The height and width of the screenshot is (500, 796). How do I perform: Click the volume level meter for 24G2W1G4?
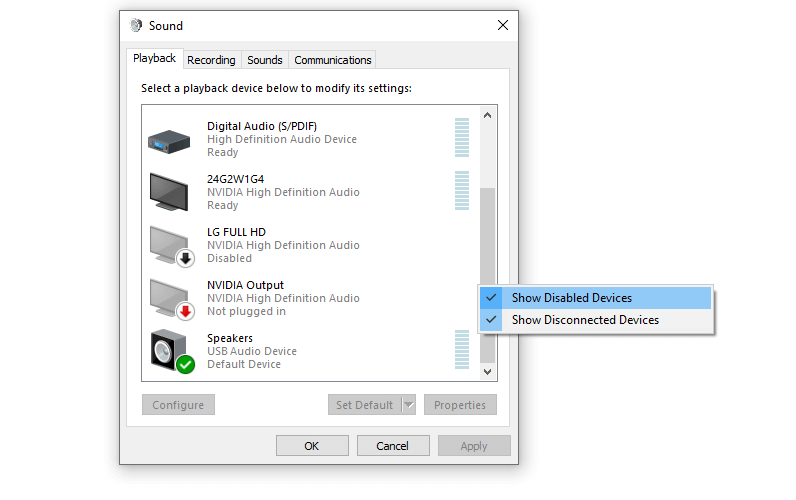pos(462,190)
